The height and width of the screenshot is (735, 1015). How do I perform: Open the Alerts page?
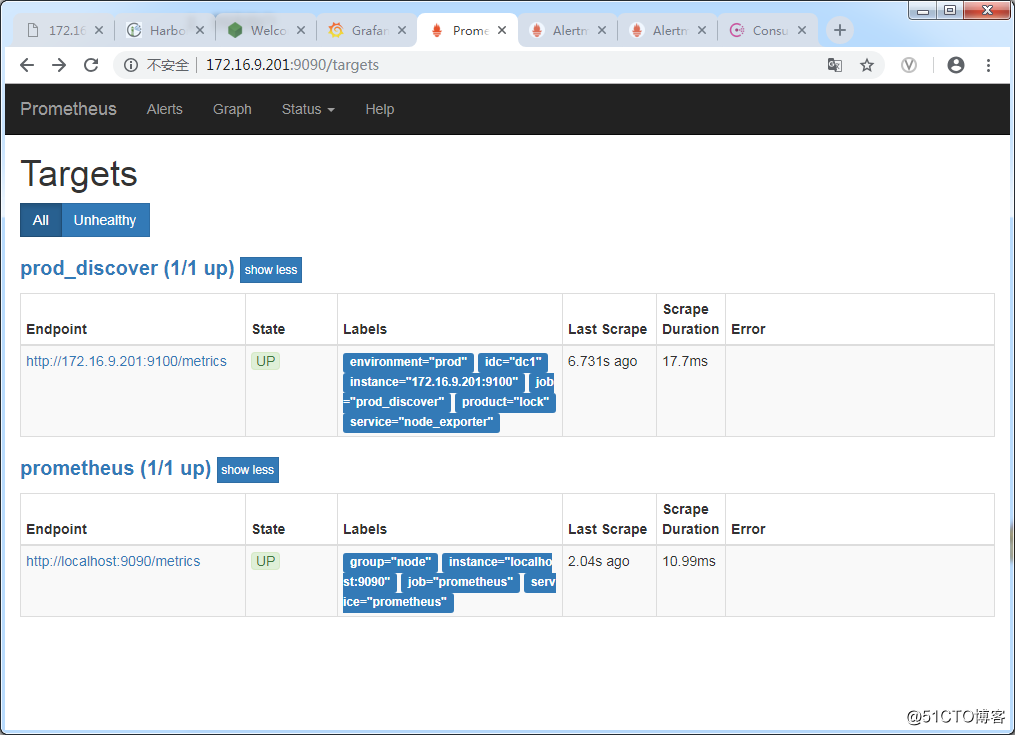point(164,109)
